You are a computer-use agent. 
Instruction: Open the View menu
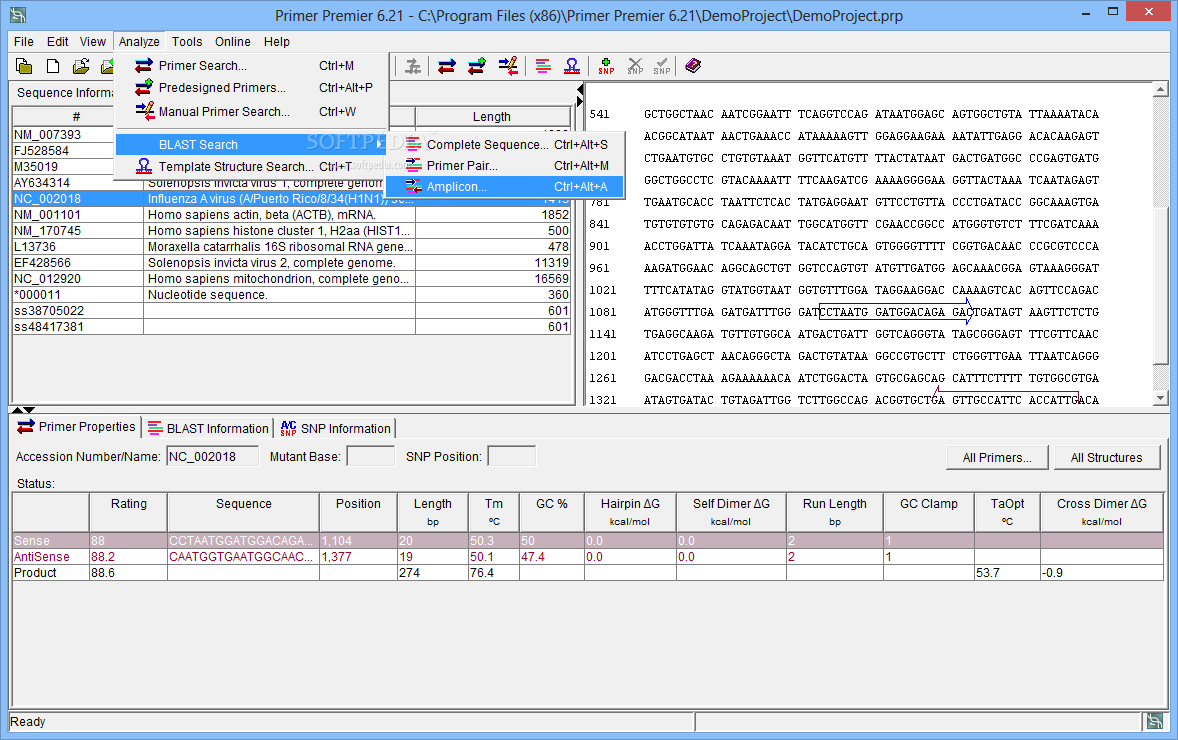[92, 41]
